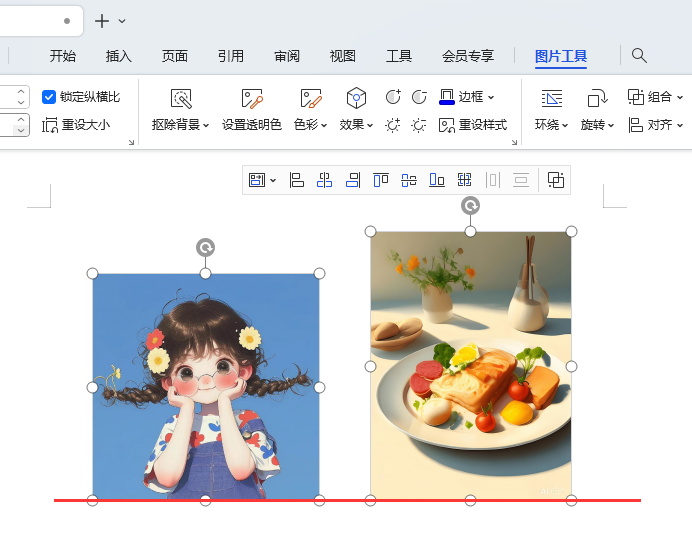692x552 pixels.
Task: Decrease contrast icon
Action: click(x=419, y=97)
